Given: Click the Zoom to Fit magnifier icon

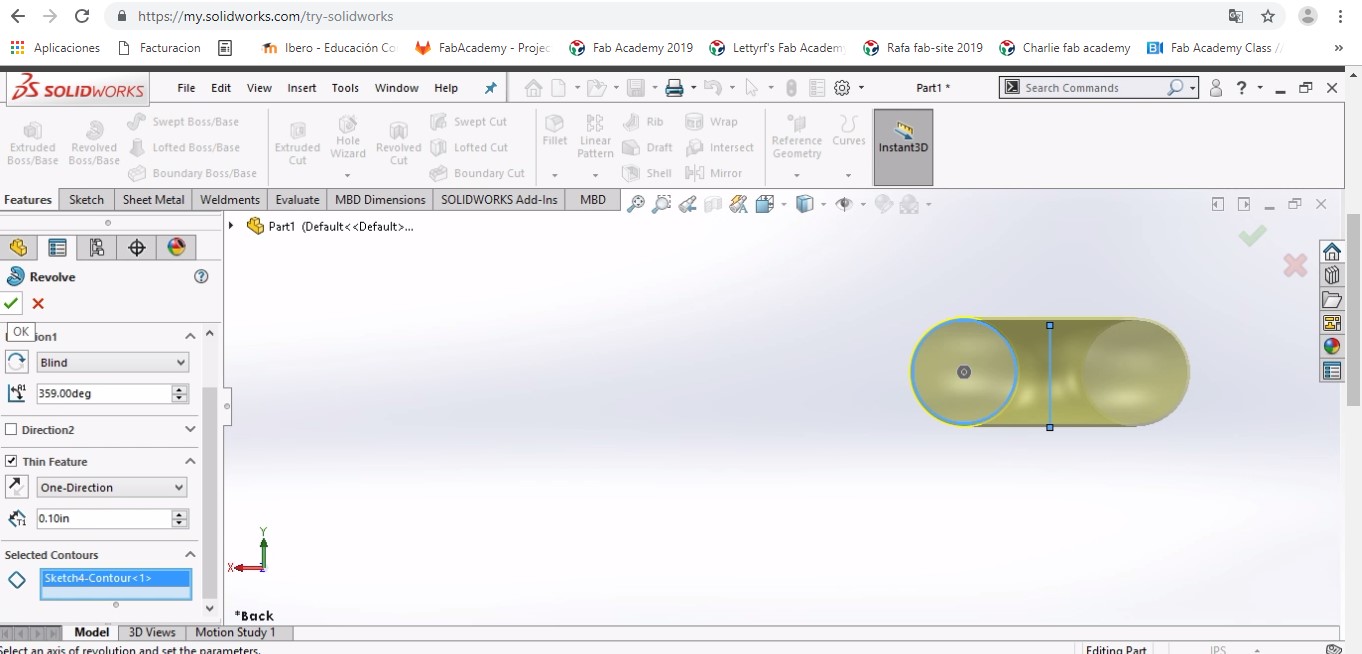Looking at the screenshot, I should point(636,204).
